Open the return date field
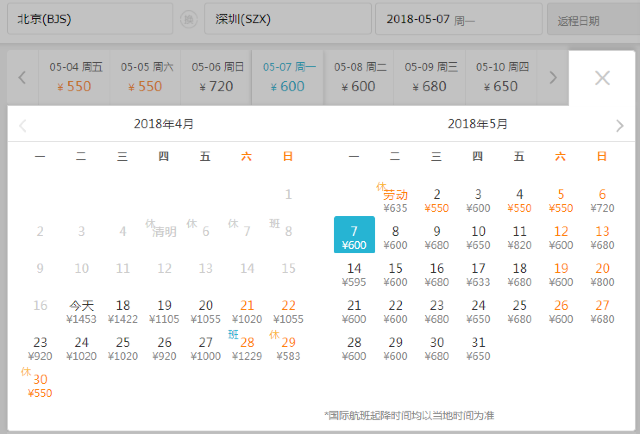The height and width of the screenshot is (434, 640). 593,19
